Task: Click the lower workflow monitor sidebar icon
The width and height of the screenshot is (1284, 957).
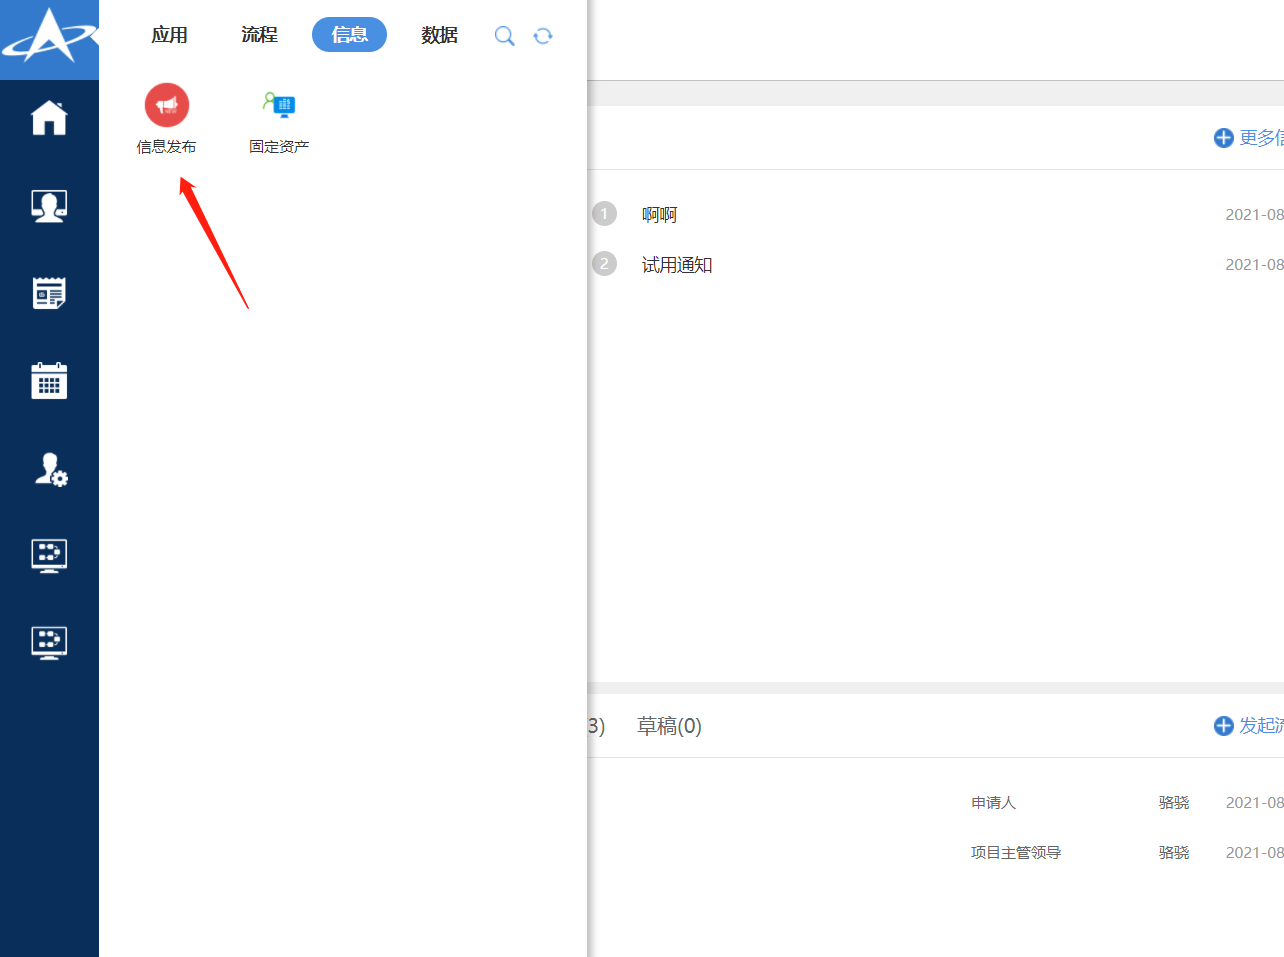Action: coord(49,642)
